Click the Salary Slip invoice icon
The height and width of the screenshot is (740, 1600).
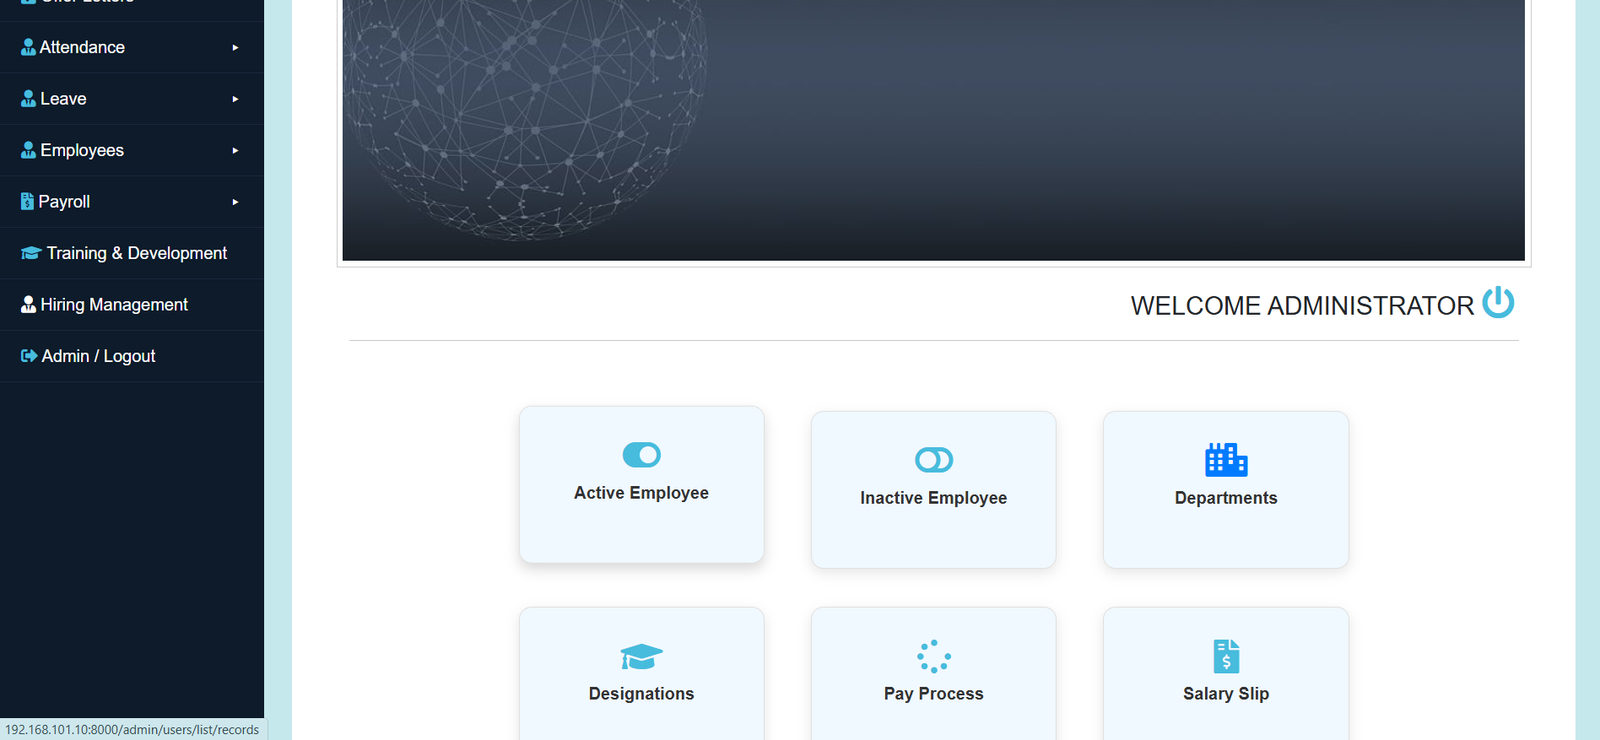point(1226,656)
